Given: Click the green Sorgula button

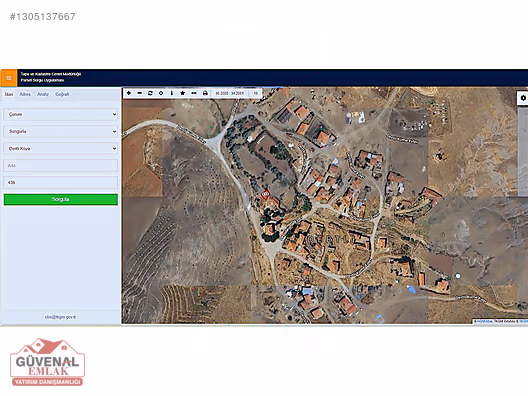Looking at the screenshot, I should 61,199.
